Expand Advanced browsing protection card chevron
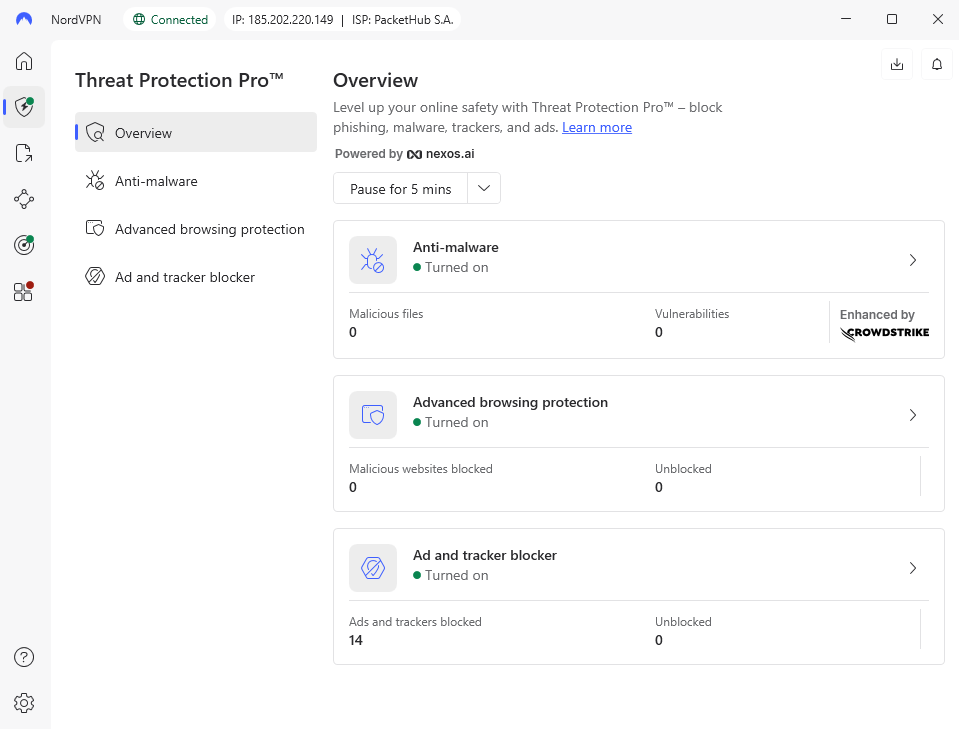Image resolution: width=959 pixels, height=729 pixels. [913, 415]
